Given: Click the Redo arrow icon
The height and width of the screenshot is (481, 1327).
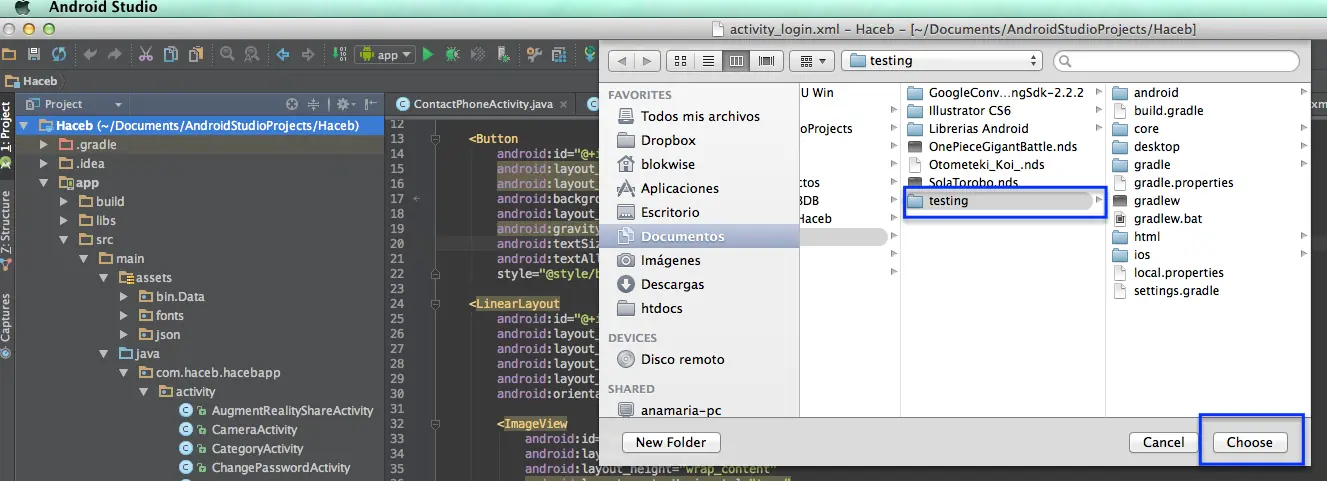Looking at the screenshot, I should click(x=114, y=54).
